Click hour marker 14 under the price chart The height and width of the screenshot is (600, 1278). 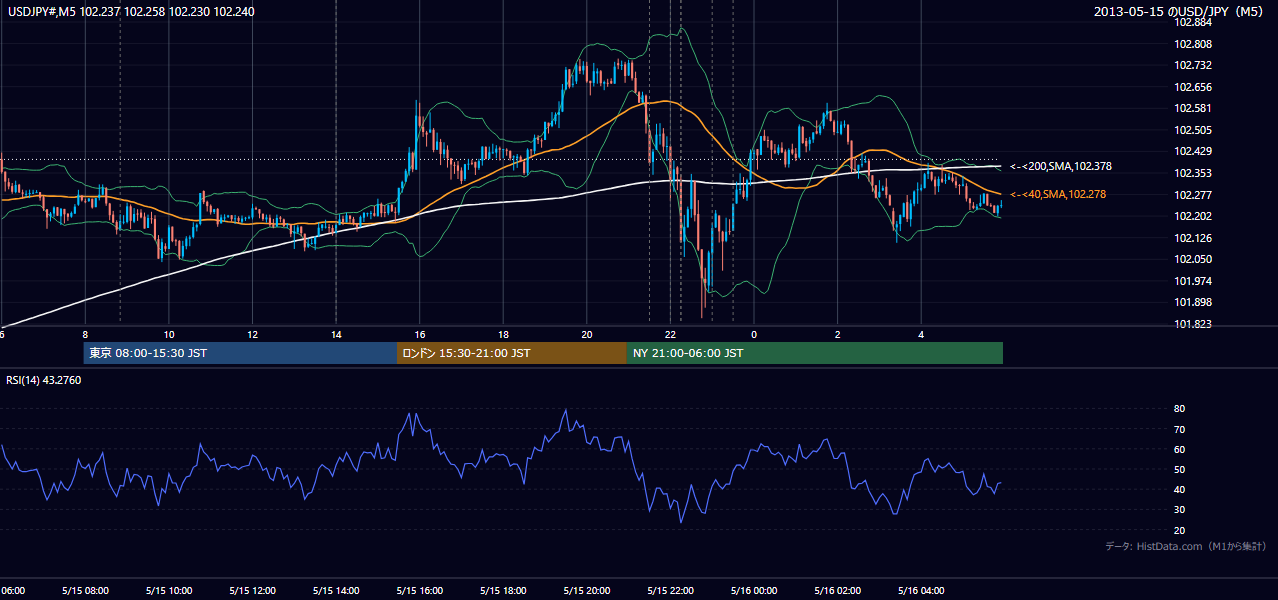pyautogui.click(x=336, y=334)
